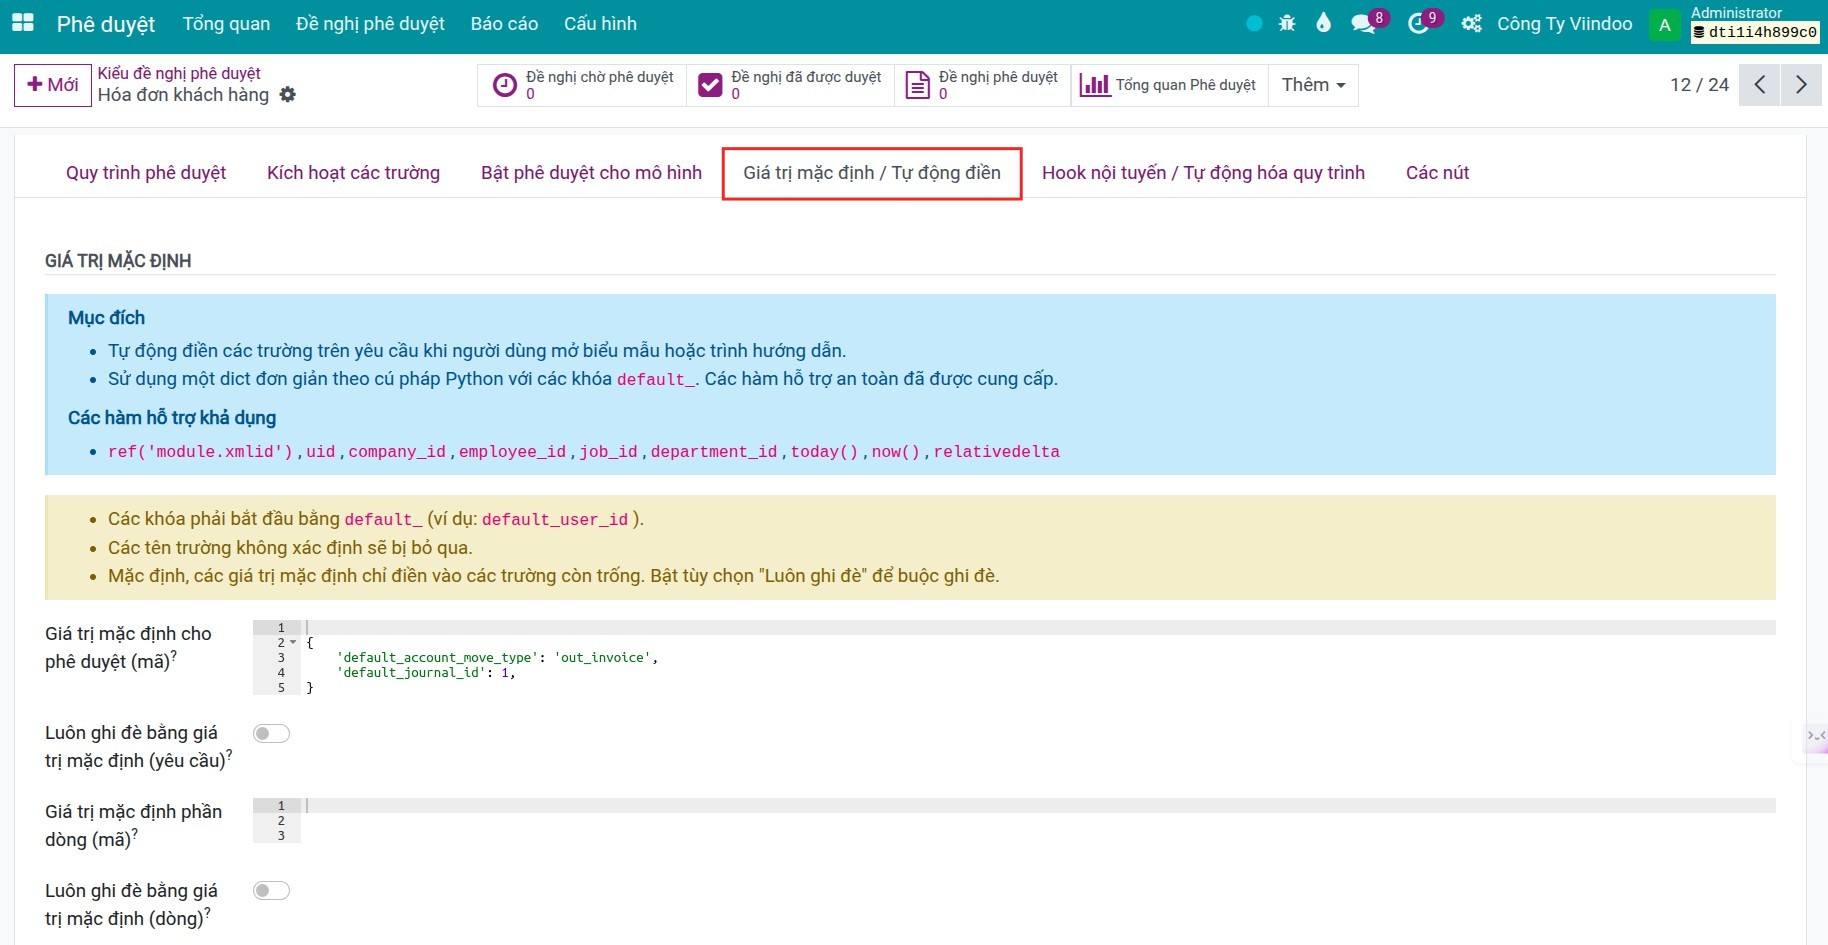Expand the Thêm dropdown
This screenshot has width=1828, height=945.
click(x=1313, y=85)
